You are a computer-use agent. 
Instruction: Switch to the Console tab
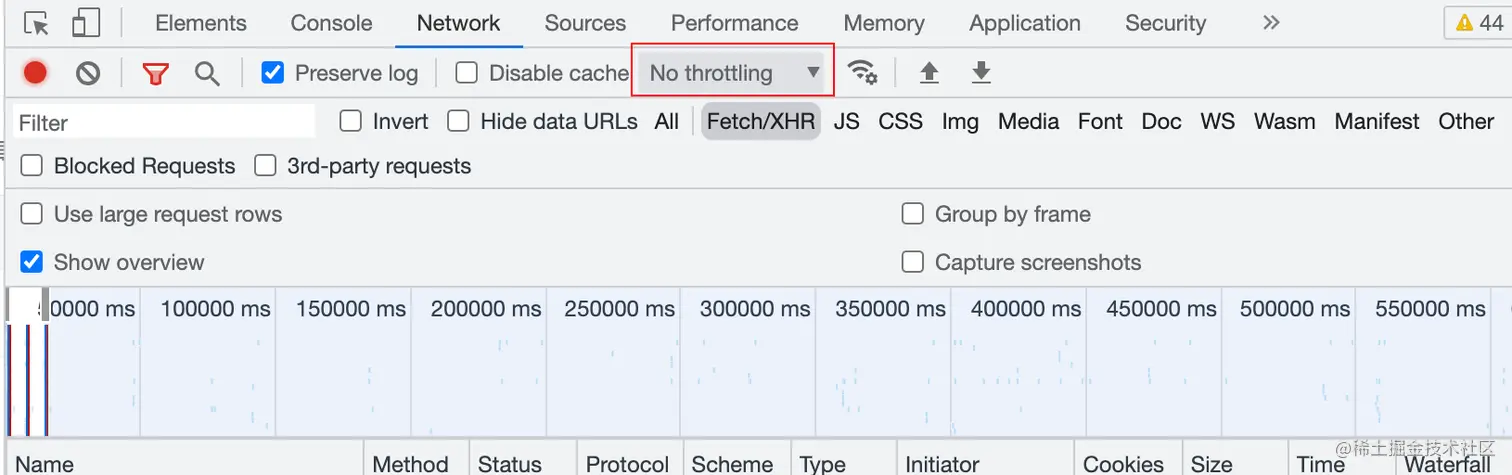coord(331,23)
